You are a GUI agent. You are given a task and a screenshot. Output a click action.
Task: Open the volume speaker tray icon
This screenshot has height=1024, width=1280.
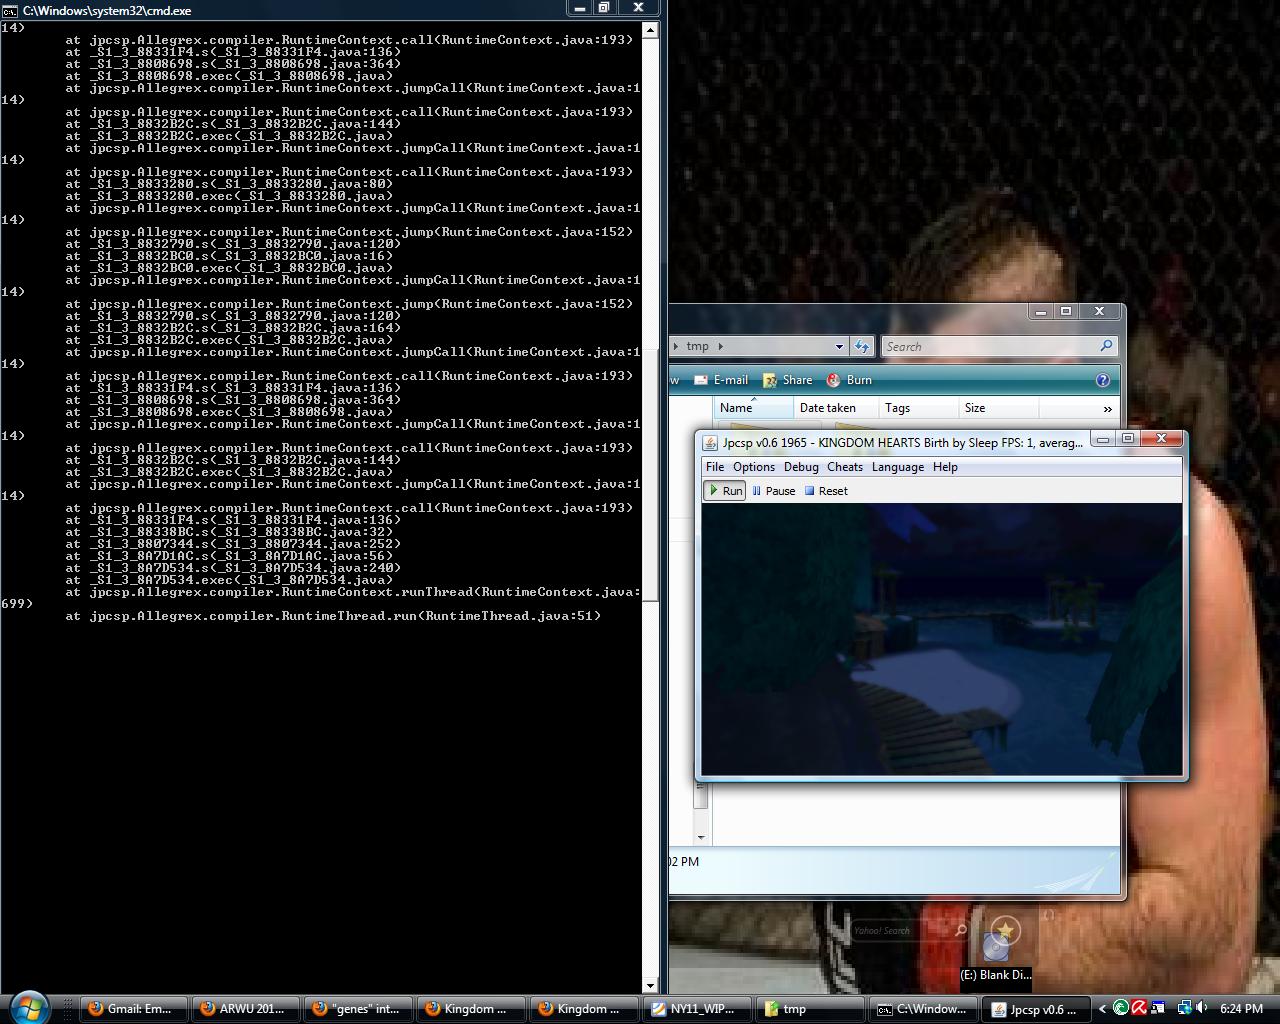(x=1202, y=1009)
